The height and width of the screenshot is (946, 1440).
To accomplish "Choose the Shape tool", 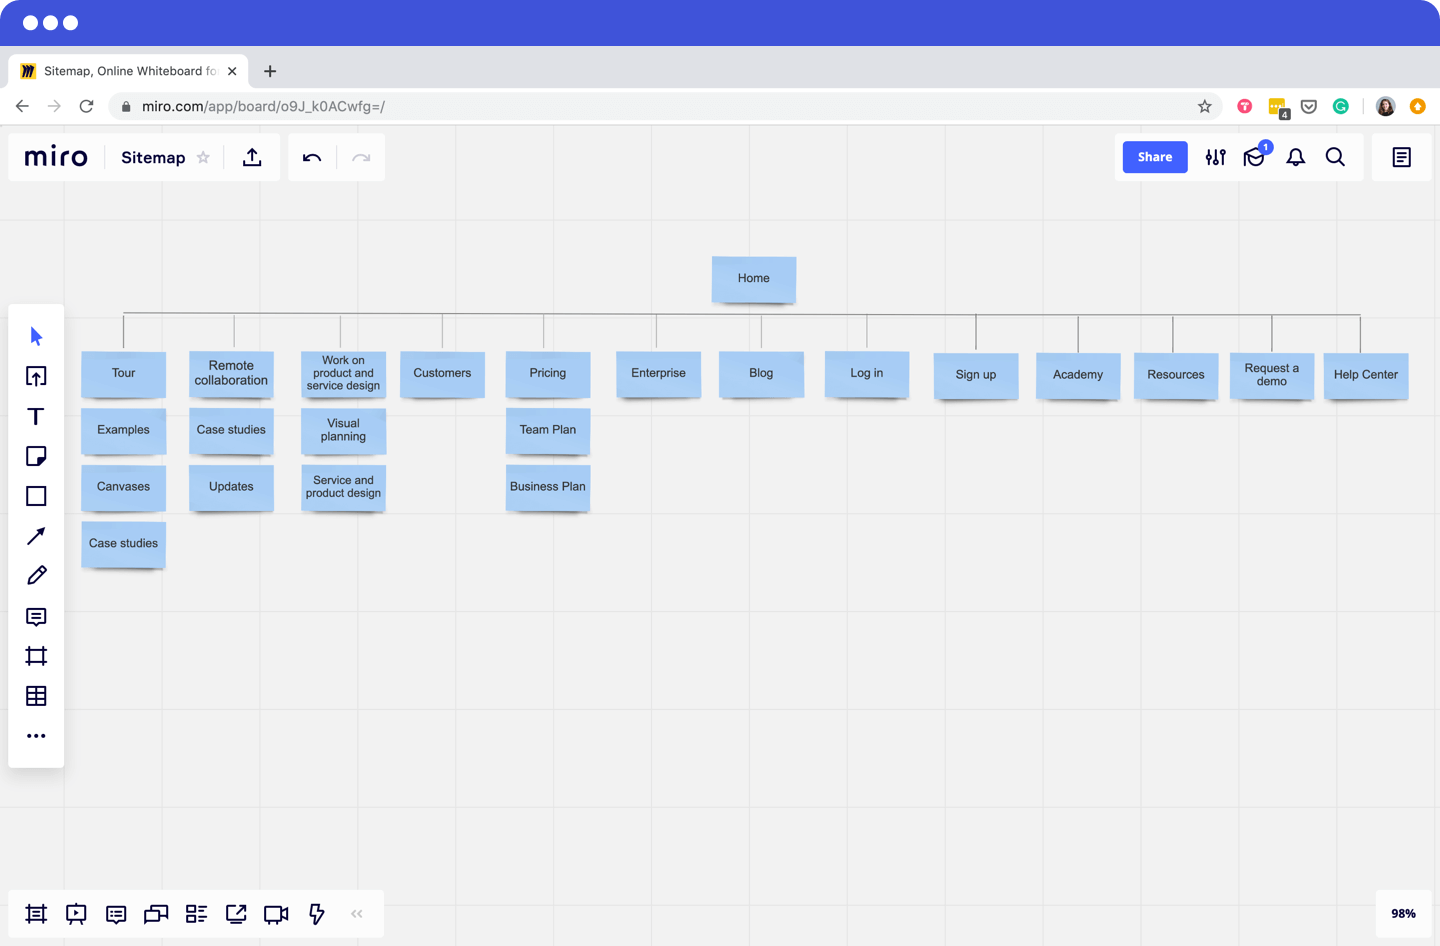I will point(36,496).
